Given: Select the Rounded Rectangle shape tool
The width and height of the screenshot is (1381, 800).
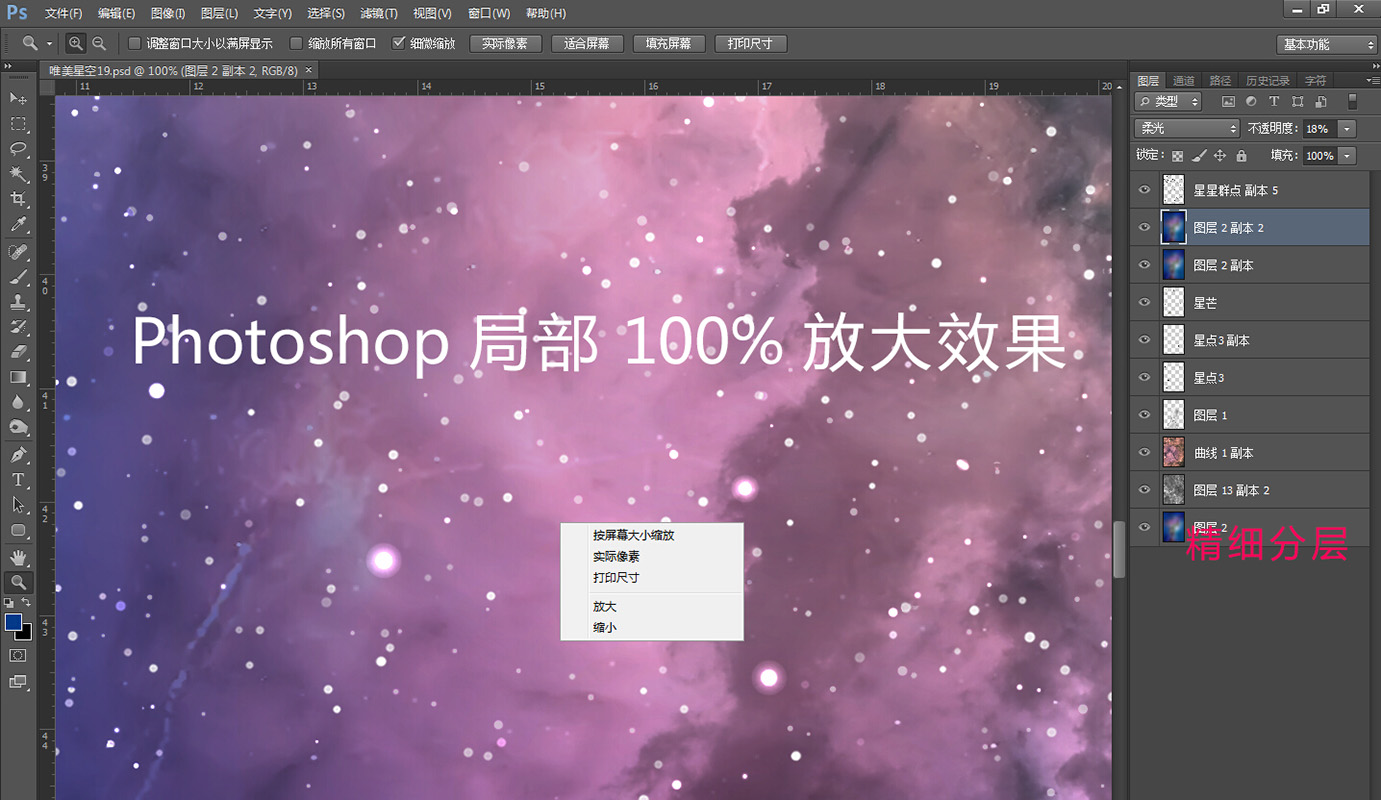Looking at the screenshot, I should point(18,531).
